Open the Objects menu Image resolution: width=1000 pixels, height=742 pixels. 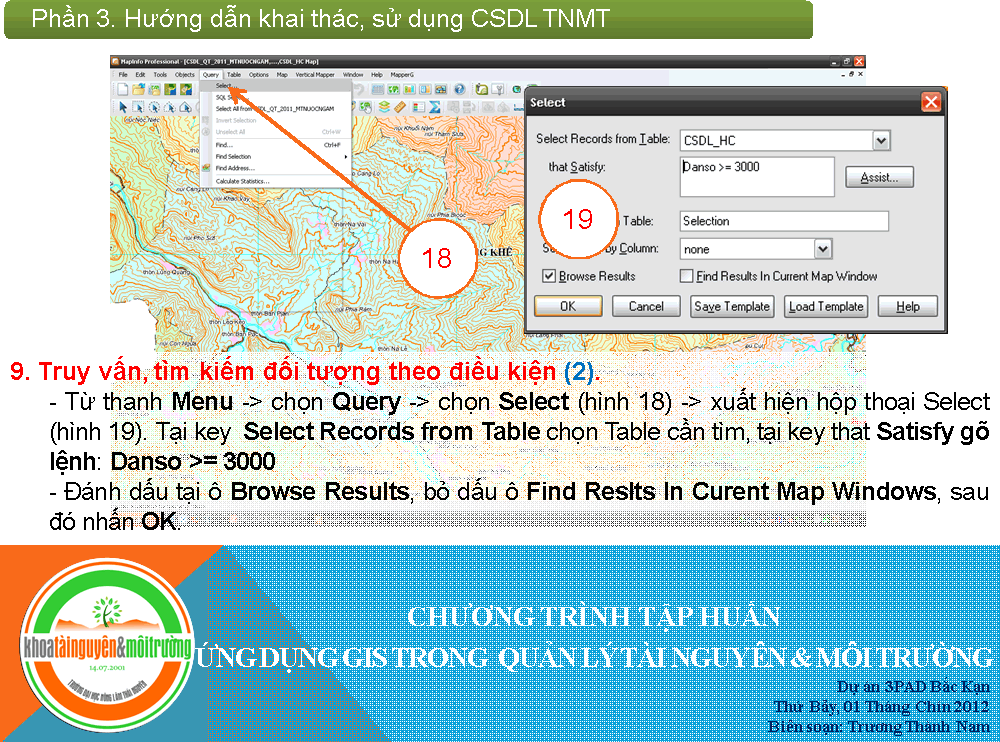(x=184, y=75)
